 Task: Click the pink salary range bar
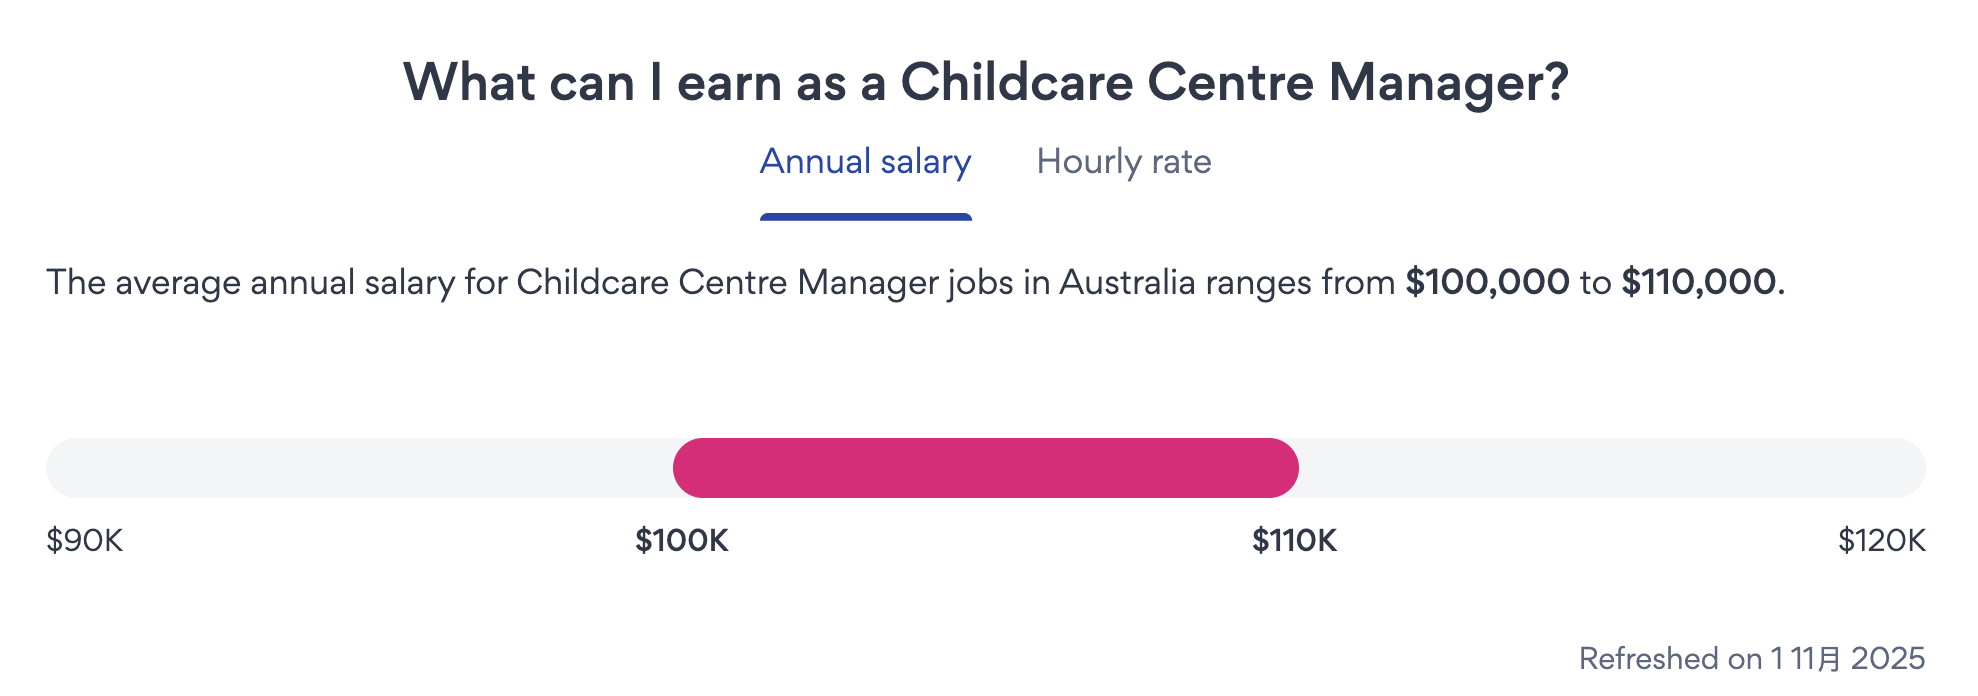pyautogui.click(x=985, y=468)
